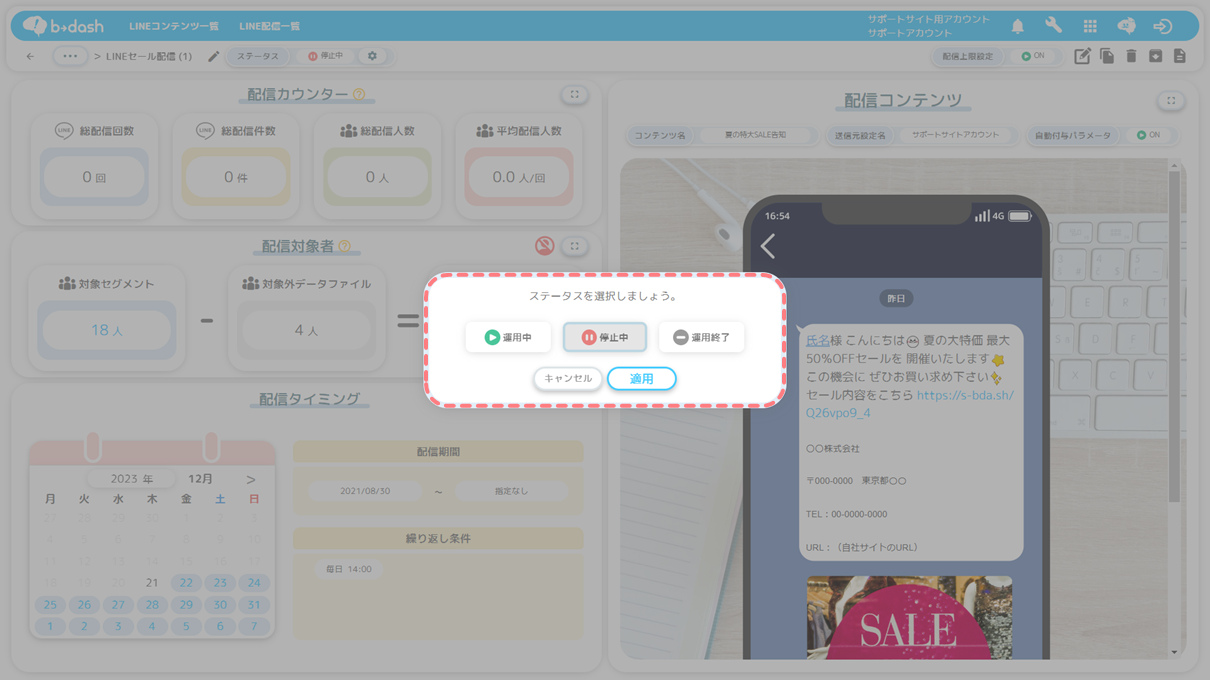Click red prohibited icon in 配信対象者
1210x680 pixels.
pyautogui.click(x=544, y=246)
